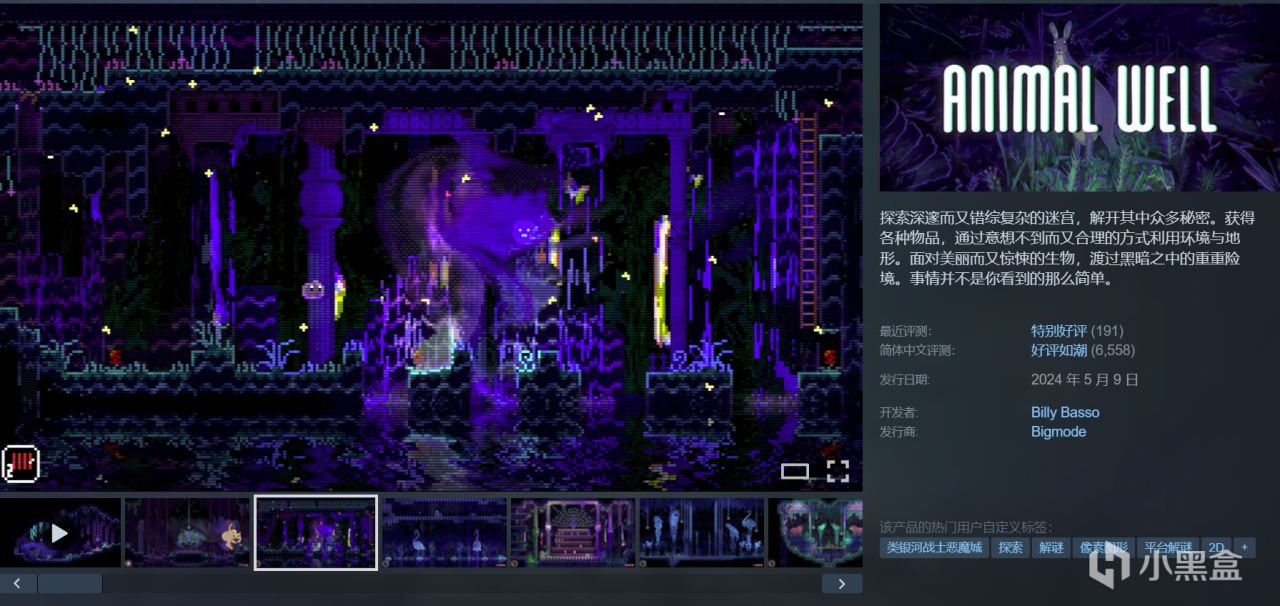This screenshot has height=606, width=1280.
Task: Select the 像素图形 tag
Action: coord(1103,548)
